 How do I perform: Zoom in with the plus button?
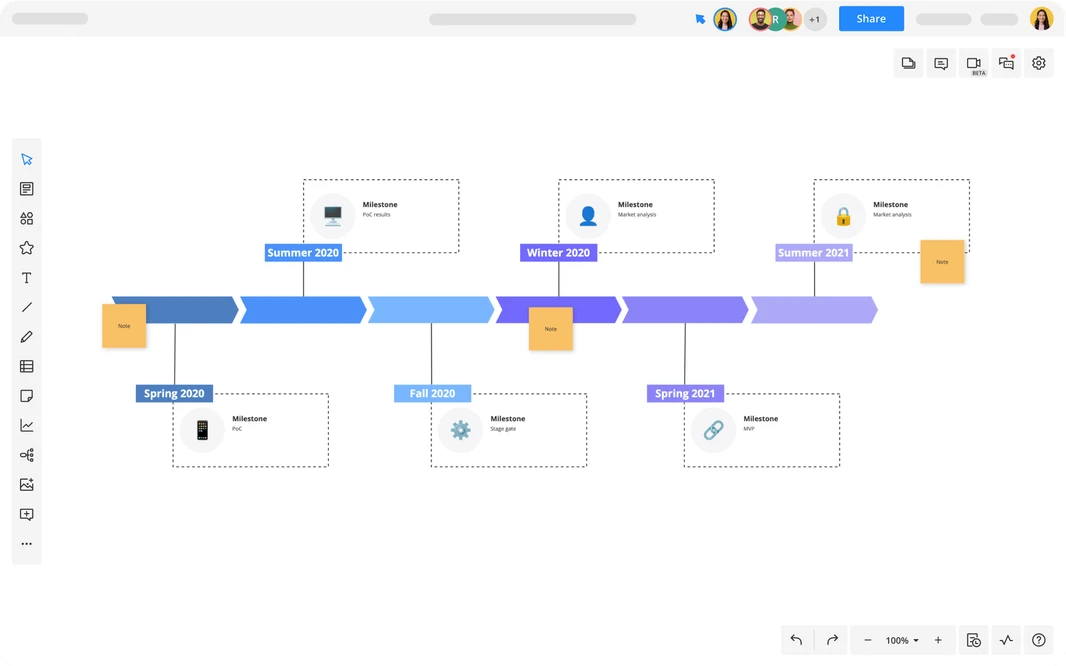938,640
